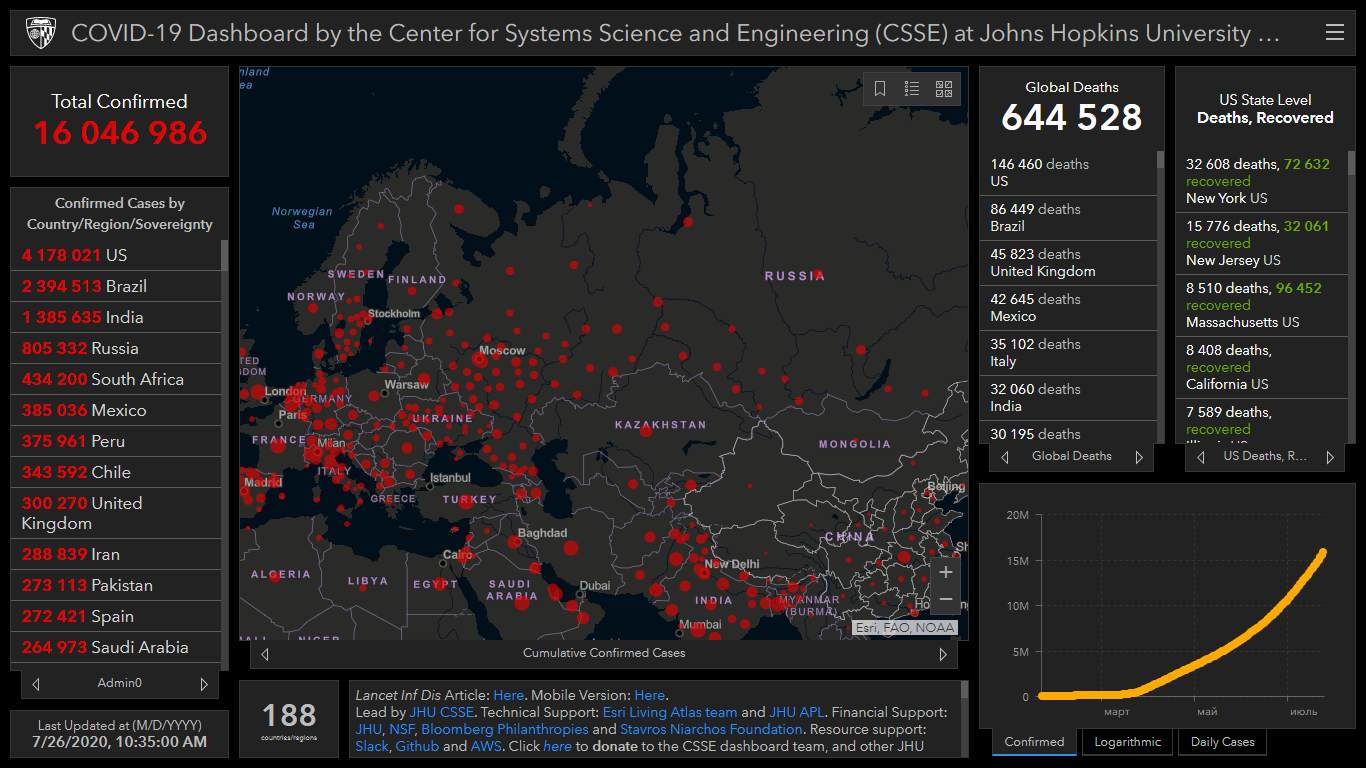Switch to the Logarithmic chart tab

click(x=1127, y=742)
